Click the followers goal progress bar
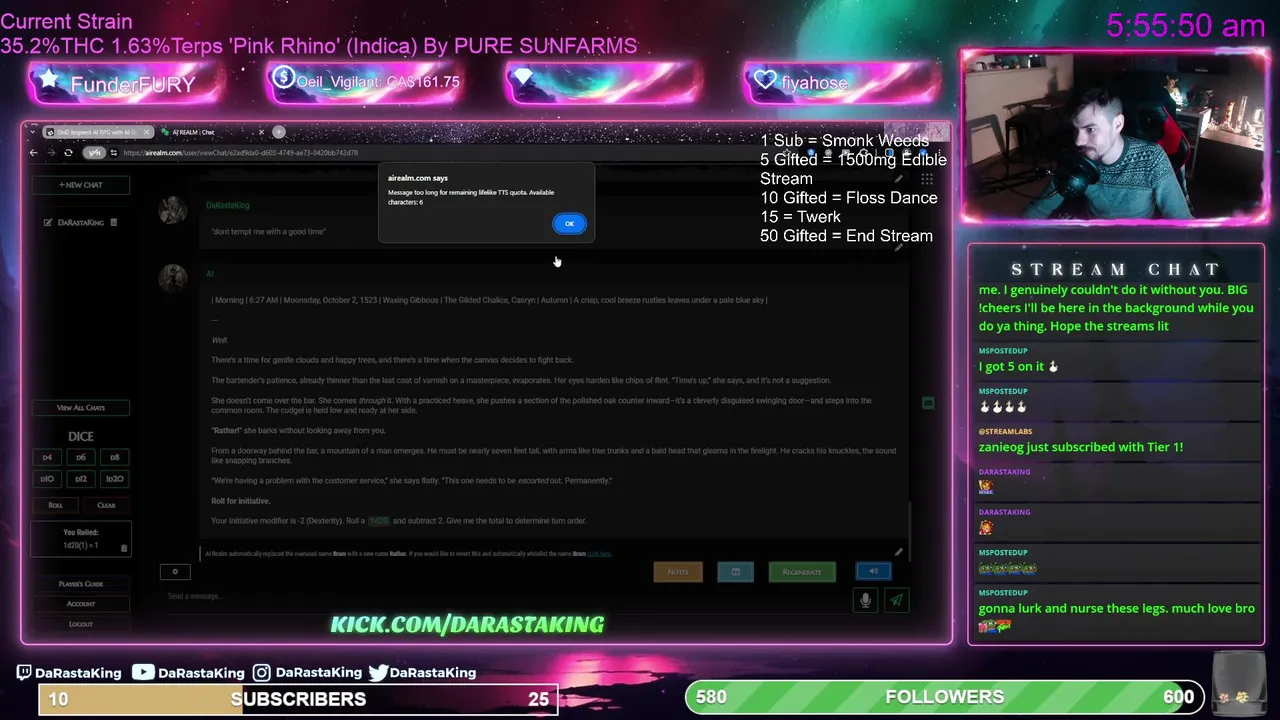The height and width of the screenshot is (720, 1280). (x=945, y=697)
